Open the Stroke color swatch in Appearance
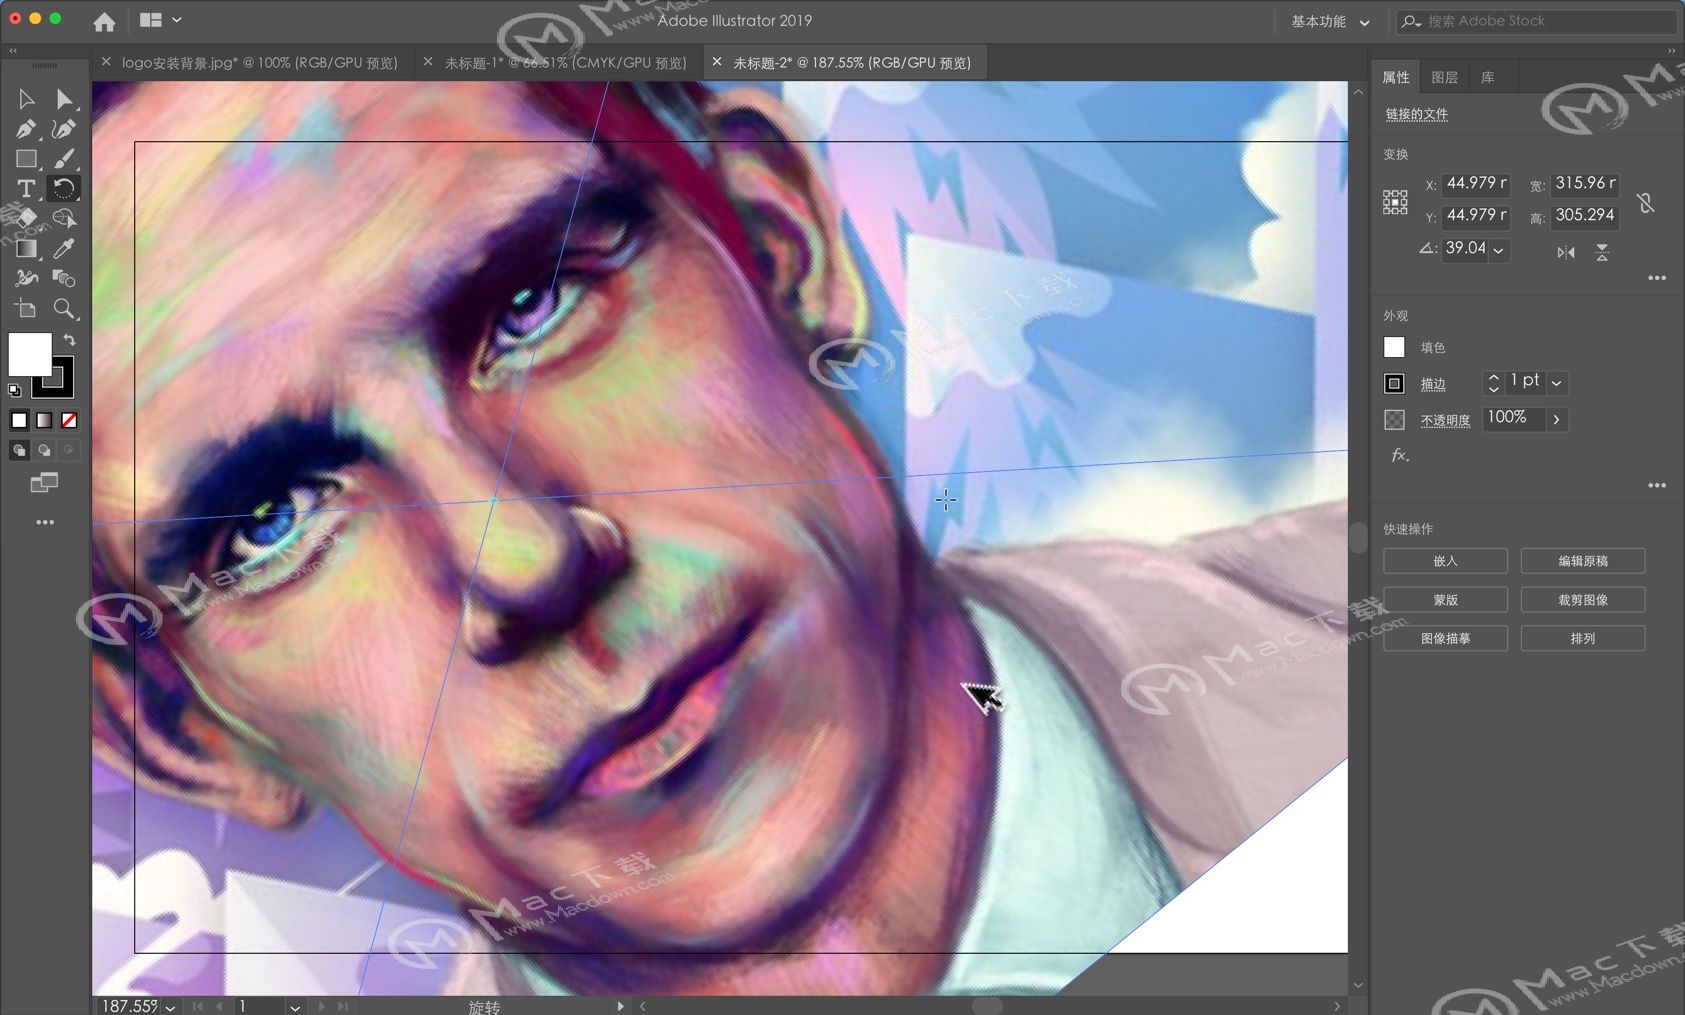Viewport: 1685px width, 1015px height. click(1394, 383)
